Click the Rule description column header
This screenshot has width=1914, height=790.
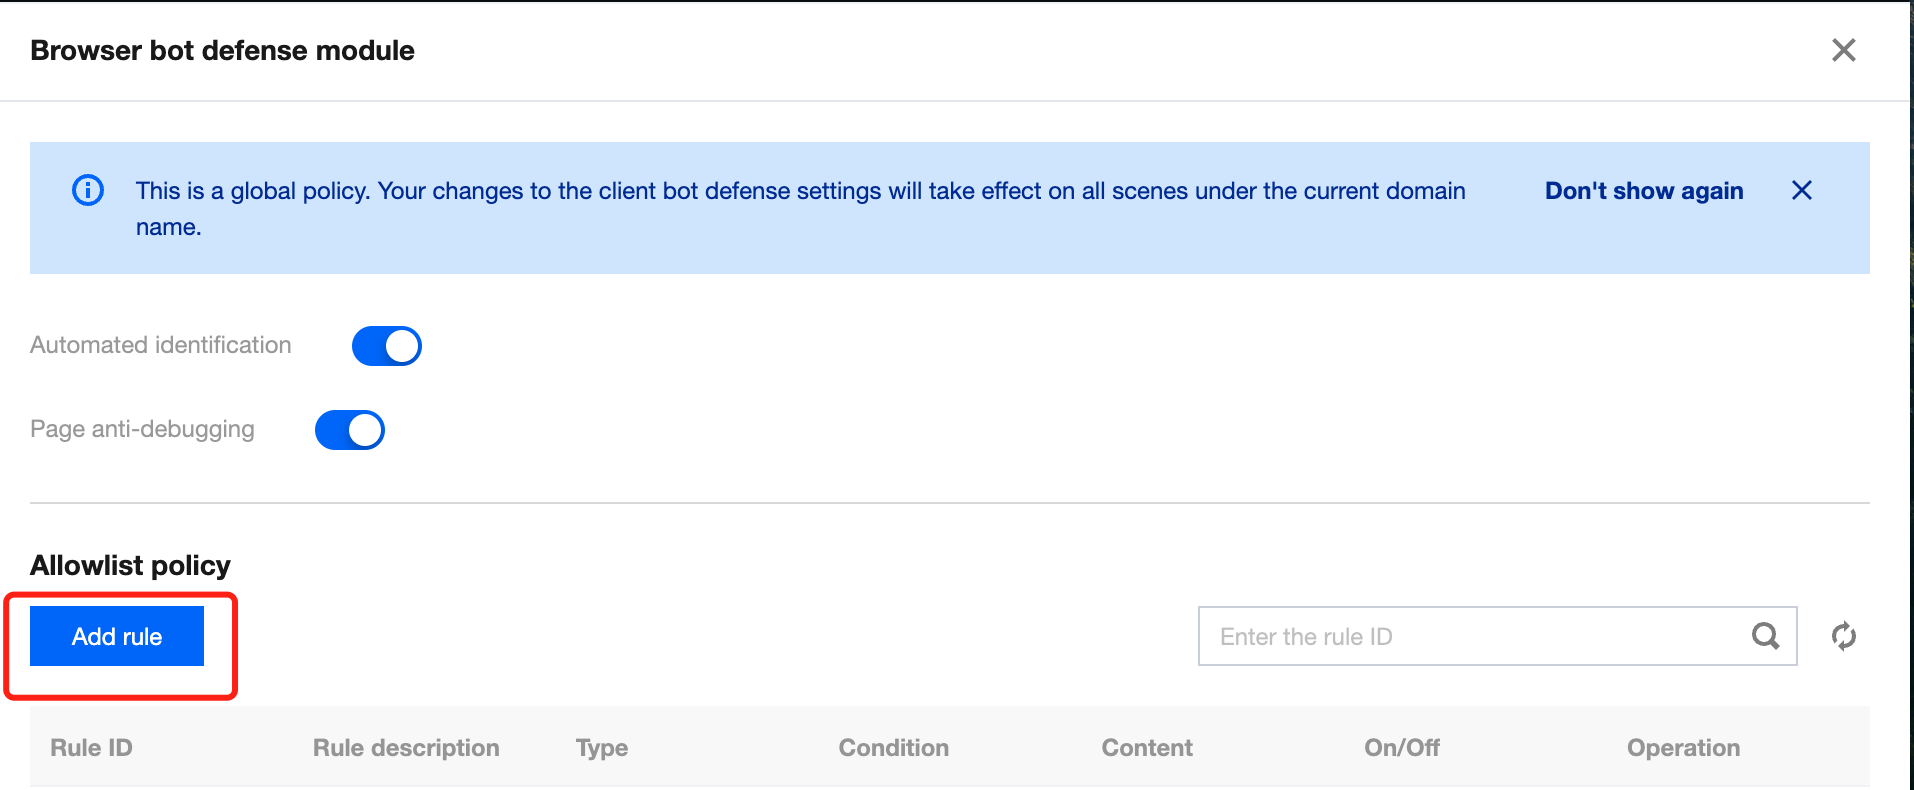[406, 748]
